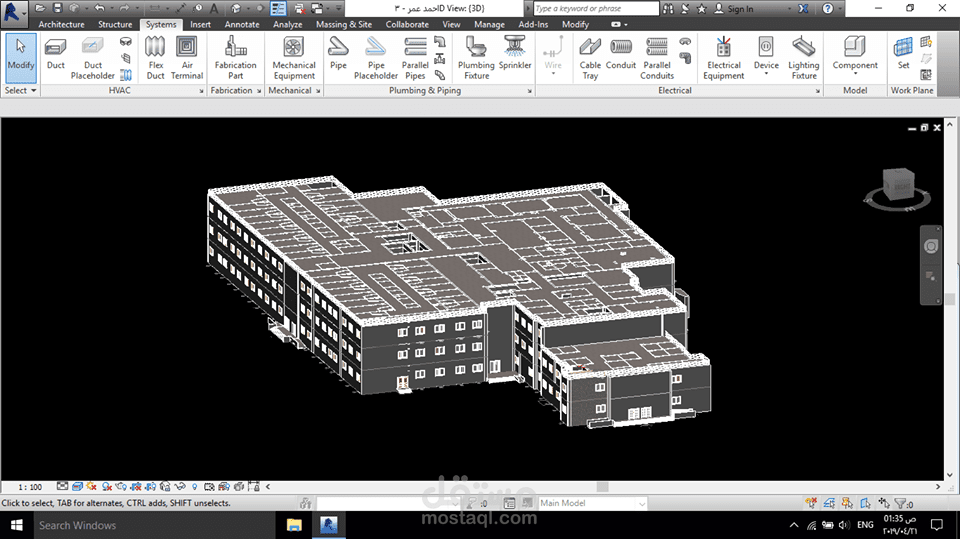Click the Windows Start button
Viewport: 960px width, 539px height.
(x=17, y=525)
